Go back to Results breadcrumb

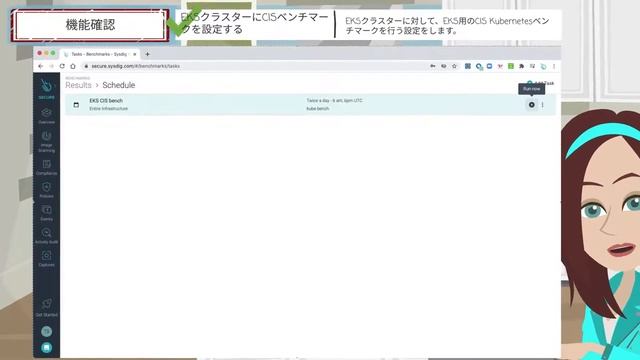click(78, 85)
